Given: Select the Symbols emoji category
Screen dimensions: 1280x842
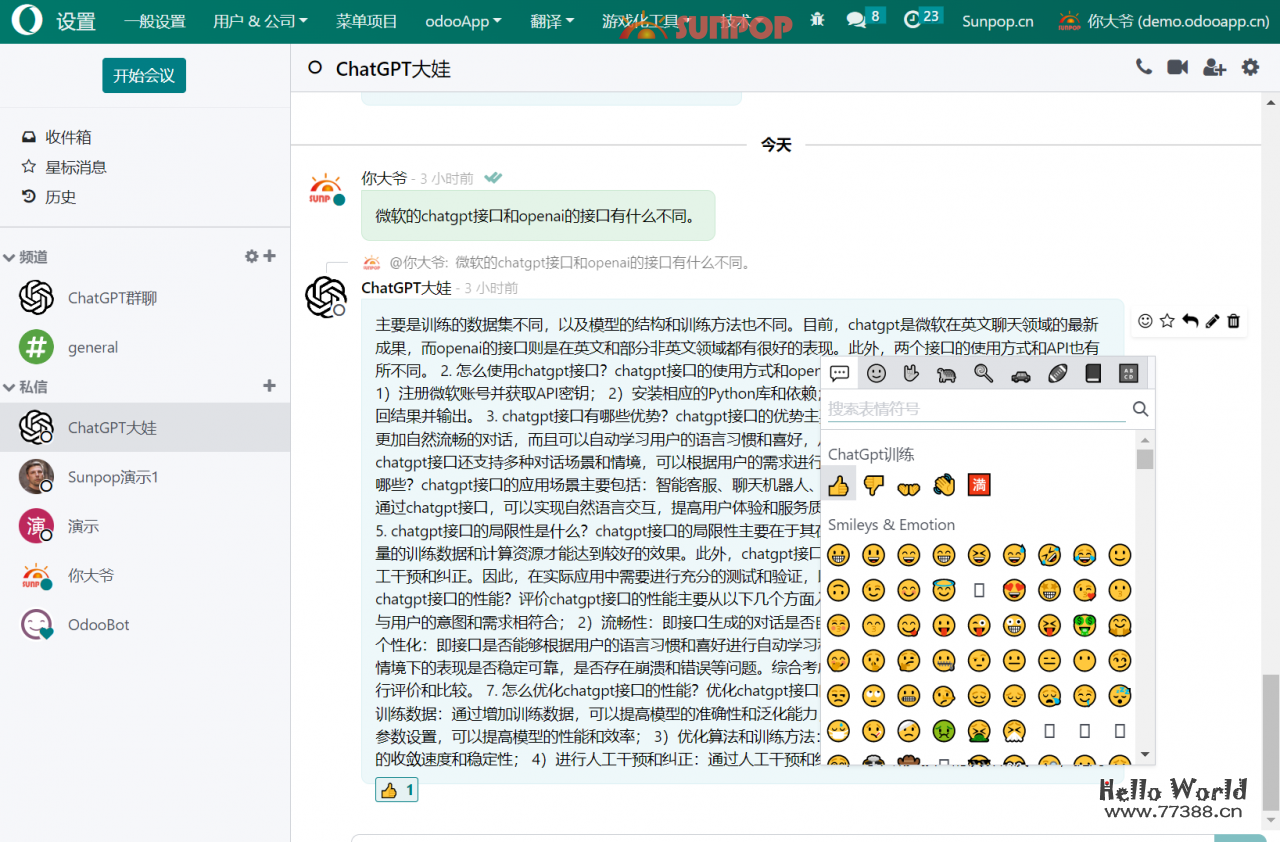Looking at the screenshot, I should click(x=1128, y=373).
